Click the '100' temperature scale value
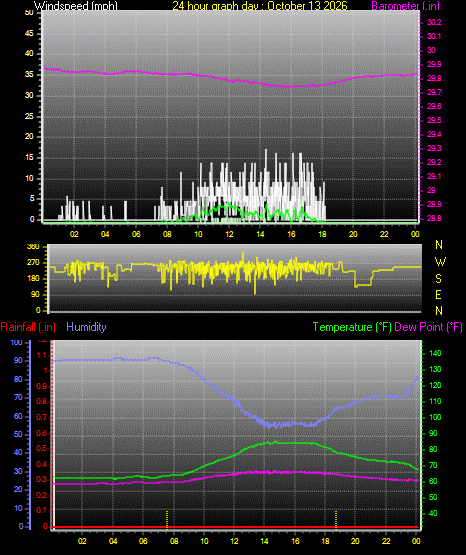 coord(435,417)
